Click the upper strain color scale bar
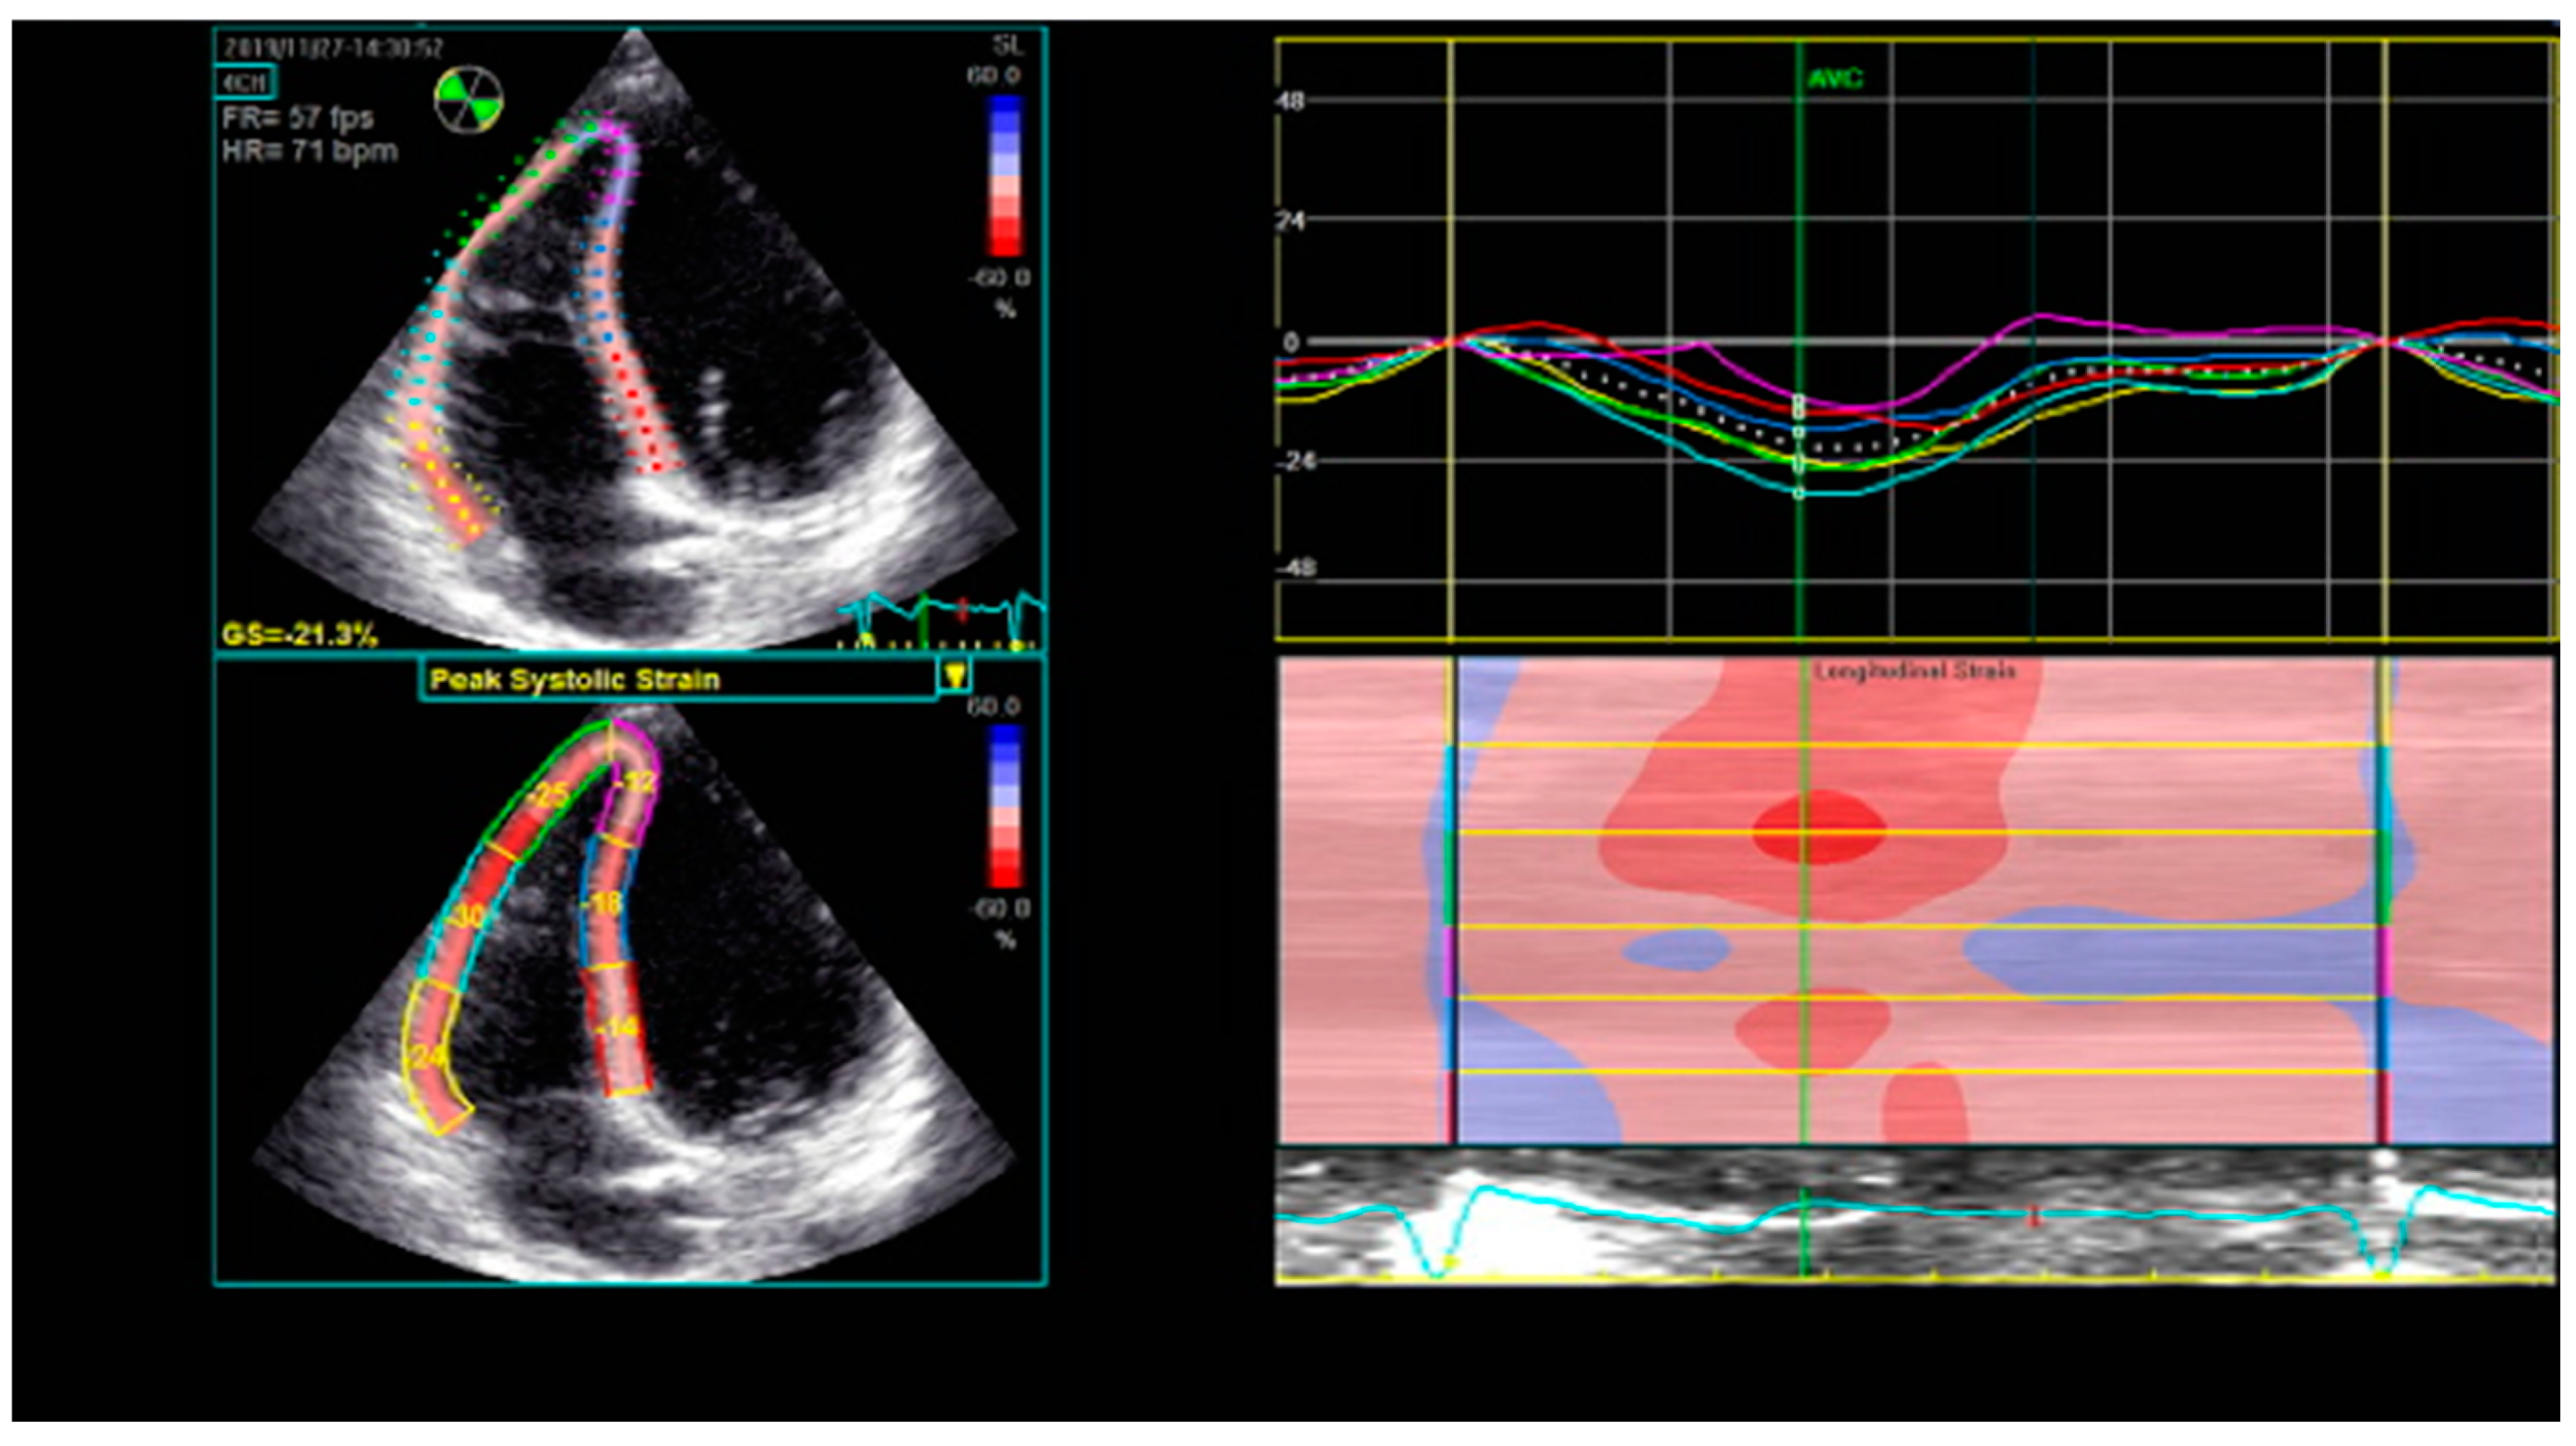The height and width of the screenshot is (1446, 2576). pyautogui.click(x=1004, y=176)
